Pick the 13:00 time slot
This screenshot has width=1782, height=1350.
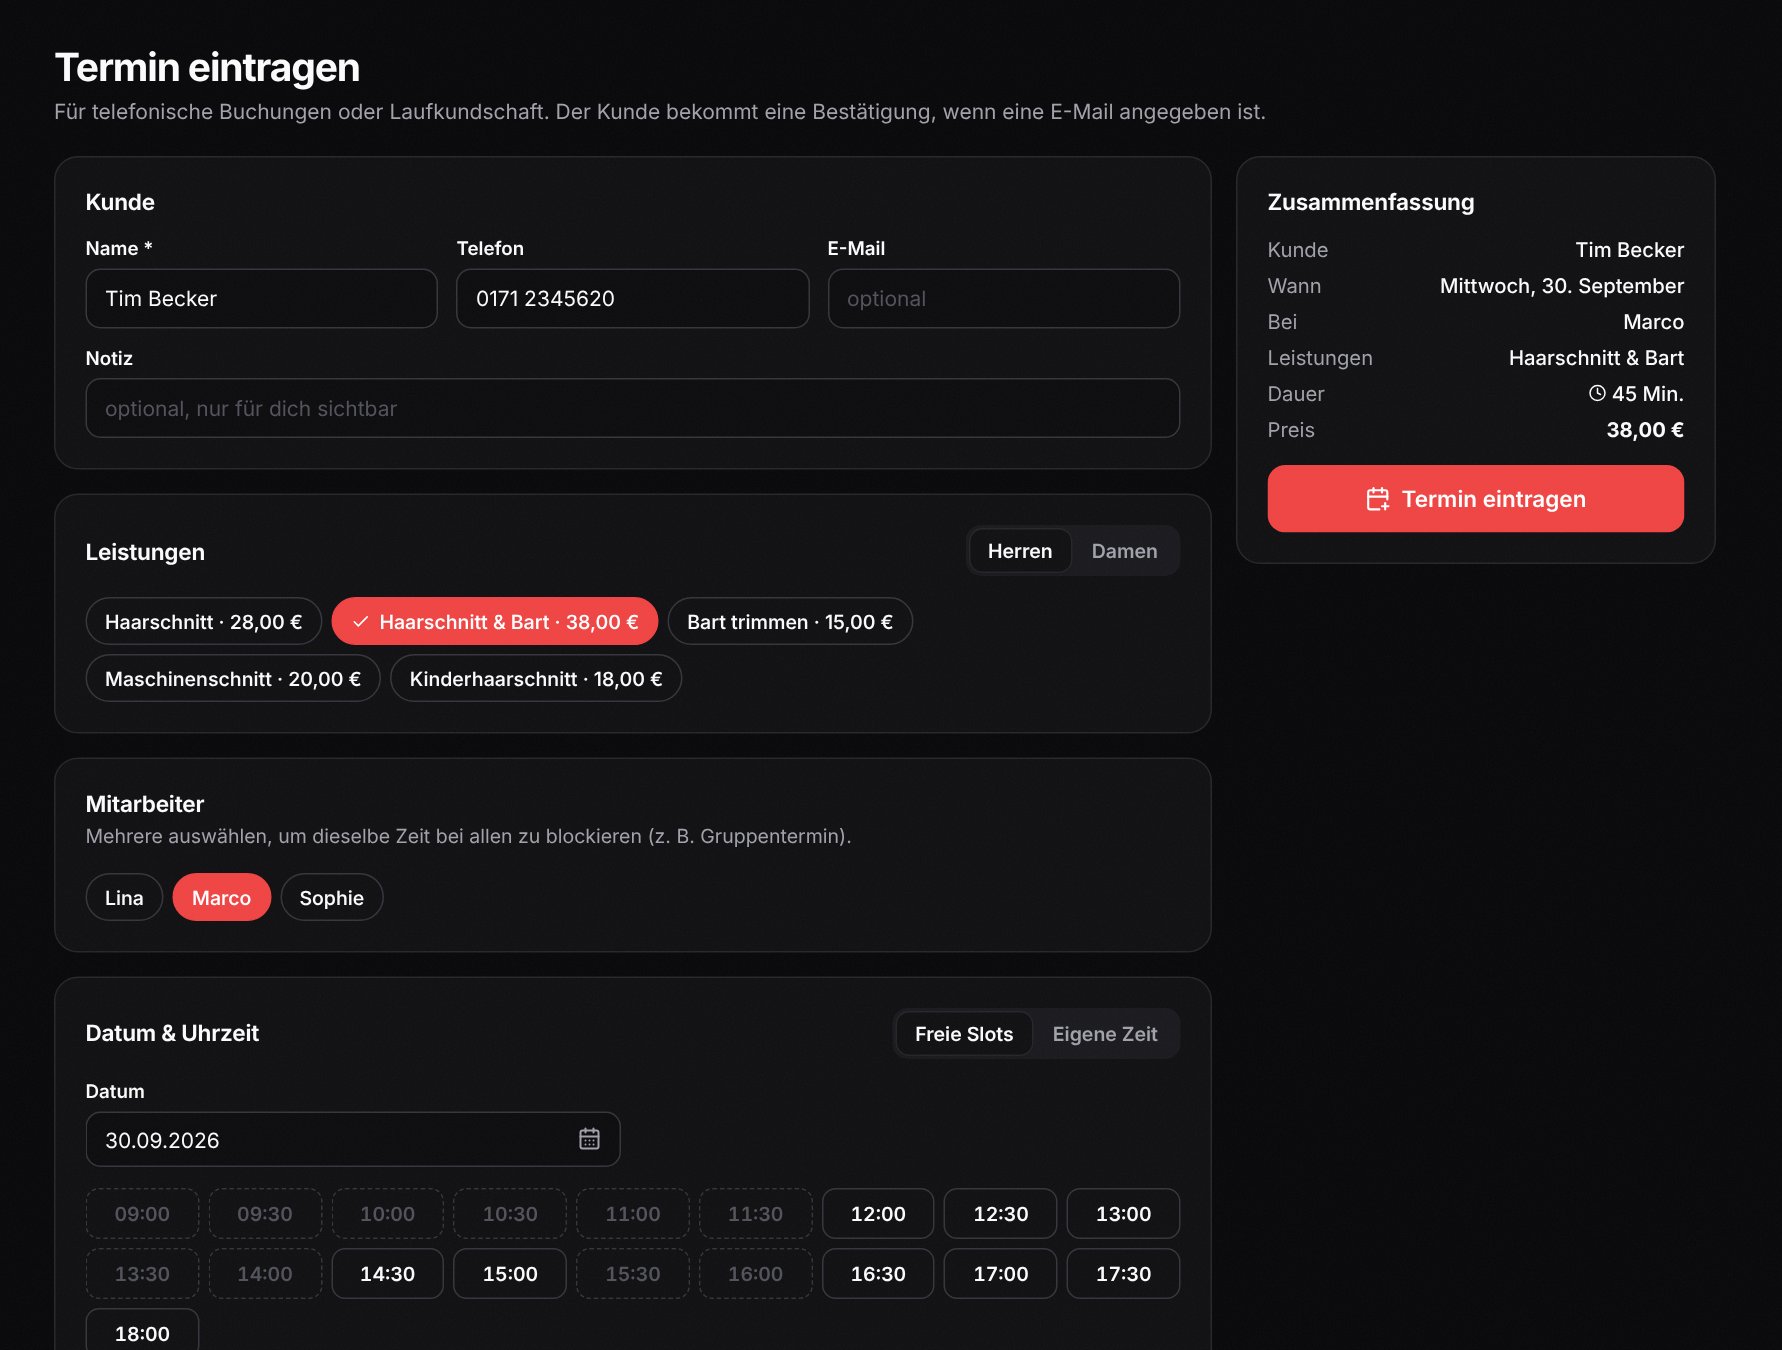tap(1123, 1214)
